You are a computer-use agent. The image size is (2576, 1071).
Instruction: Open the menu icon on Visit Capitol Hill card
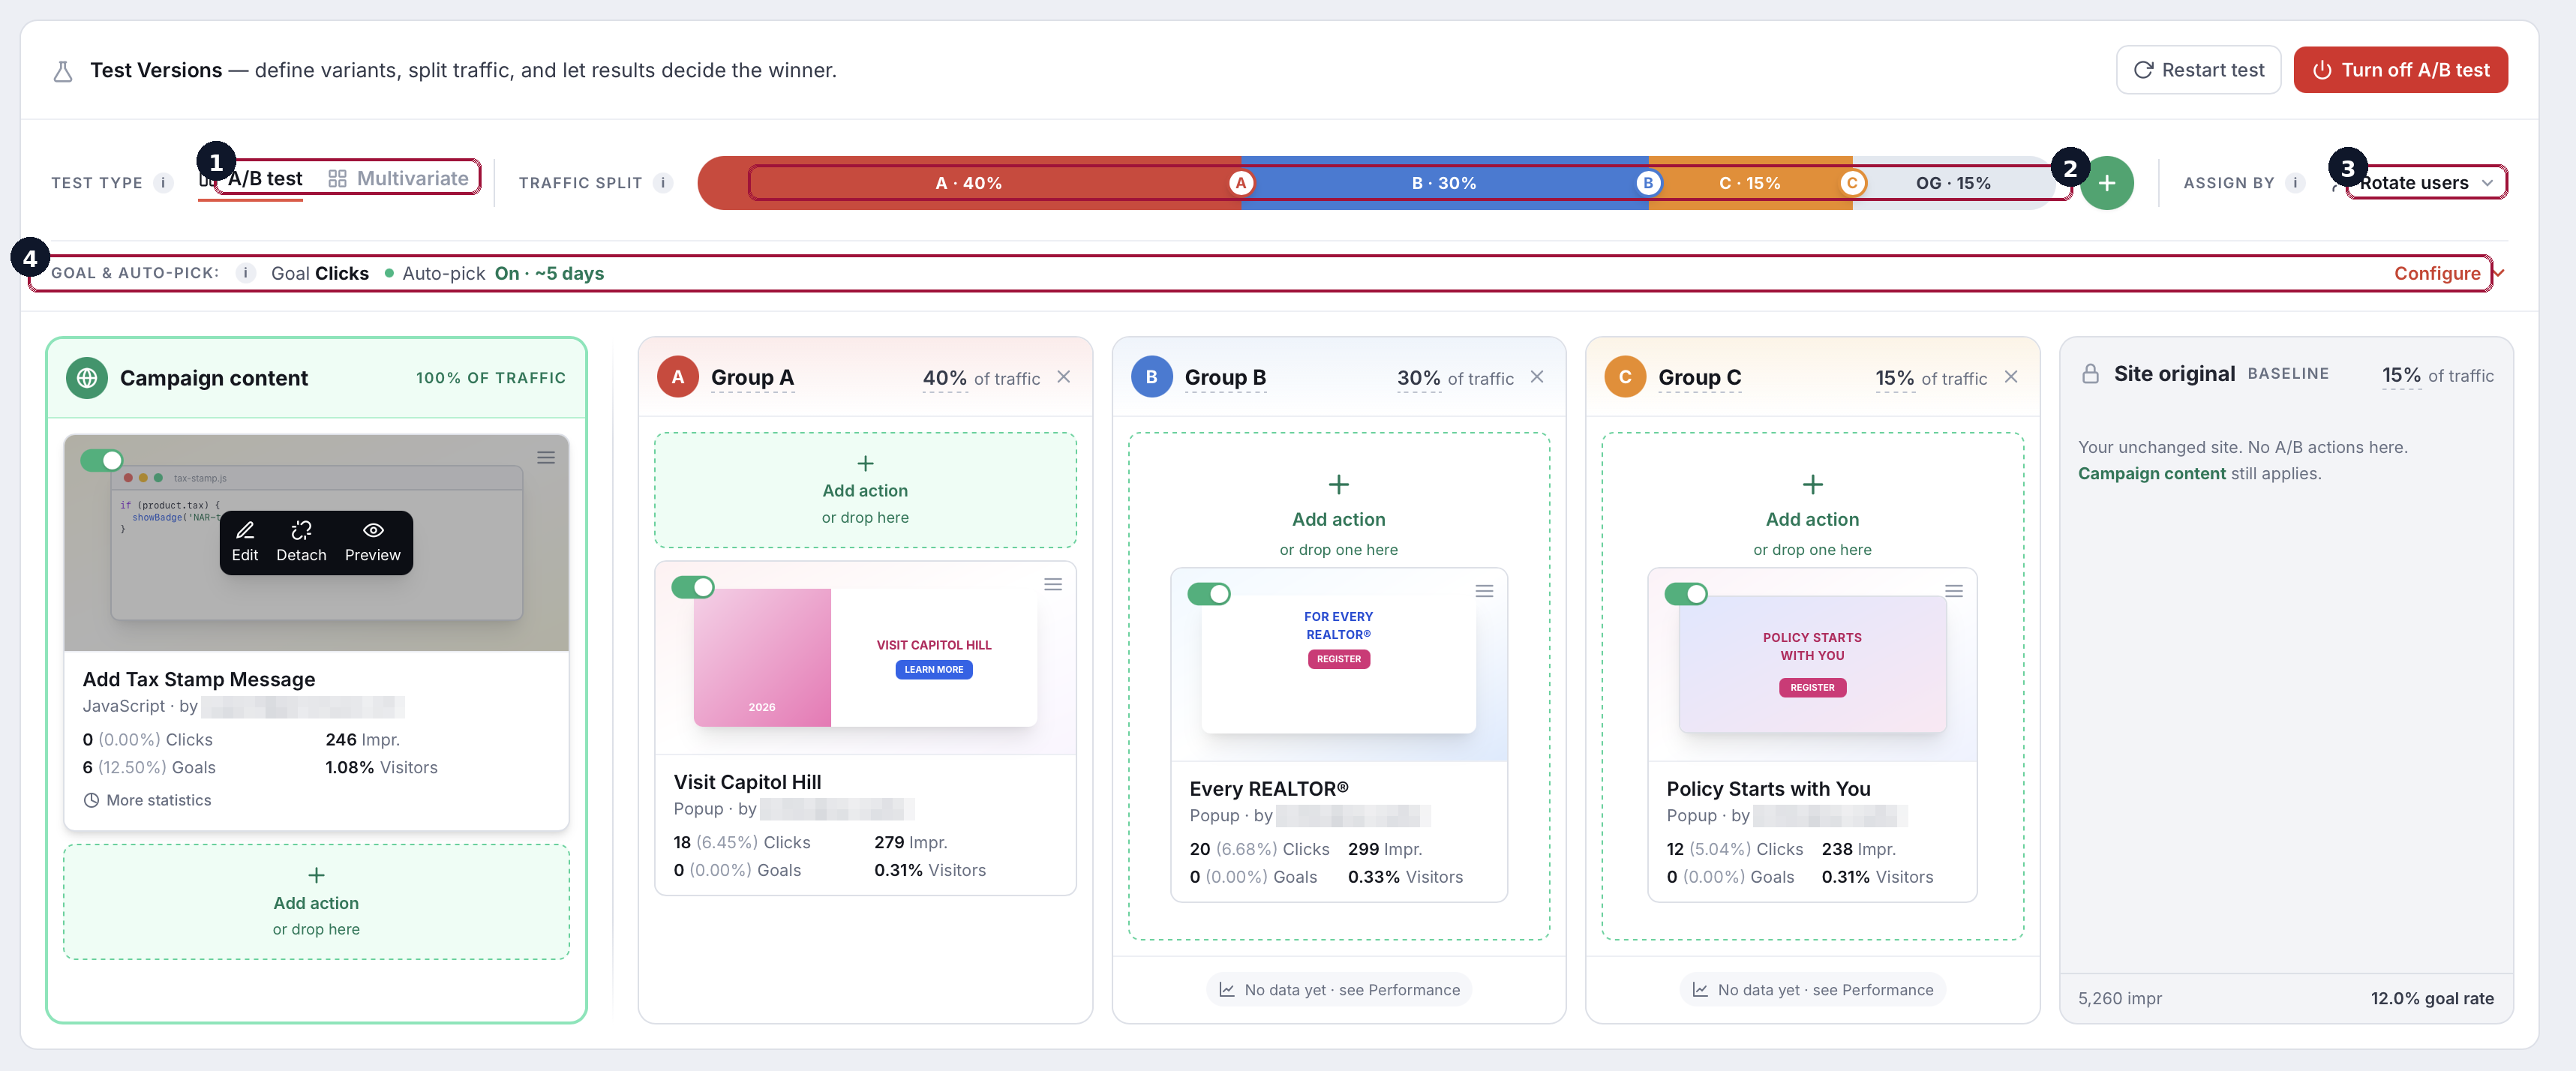click(1053, 584)
